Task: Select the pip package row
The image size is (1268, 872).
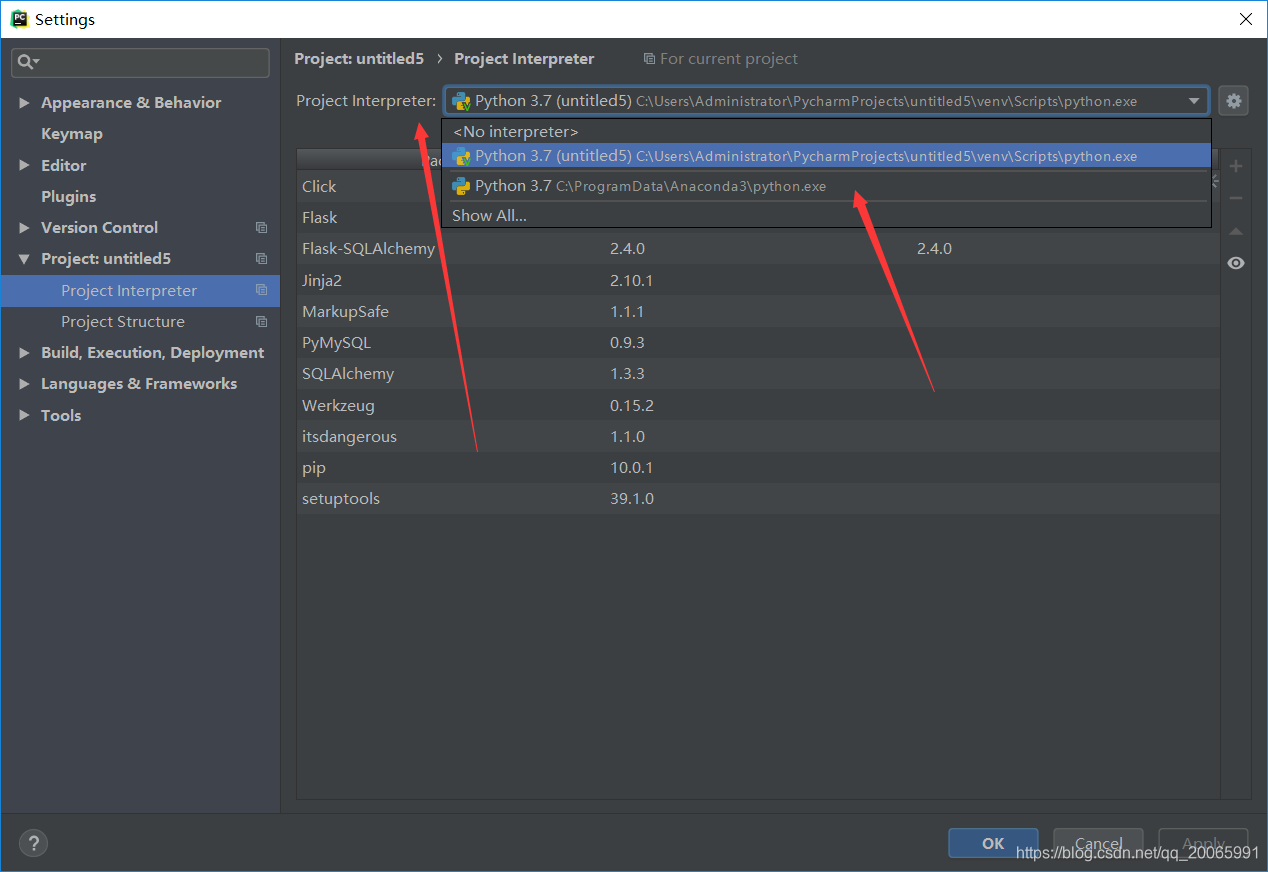Action: pos(758,468)
